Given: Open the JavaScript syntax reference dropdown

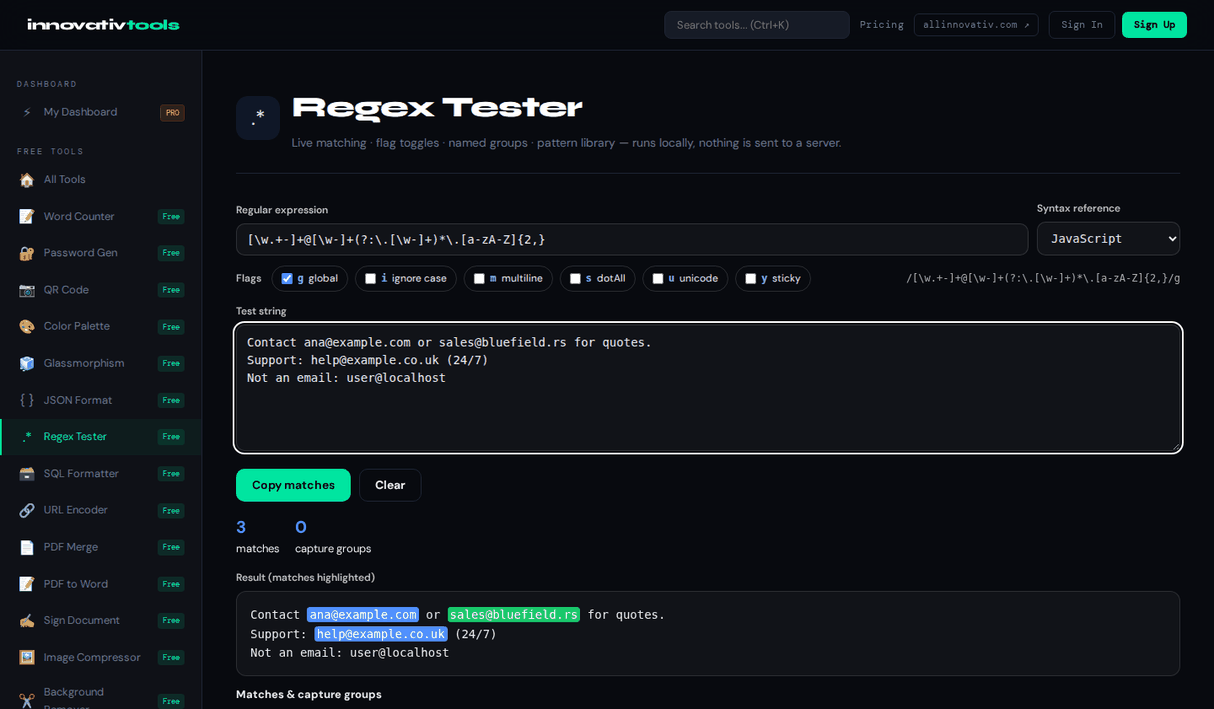Looking at the screenshot, I should pos(1108,239).
